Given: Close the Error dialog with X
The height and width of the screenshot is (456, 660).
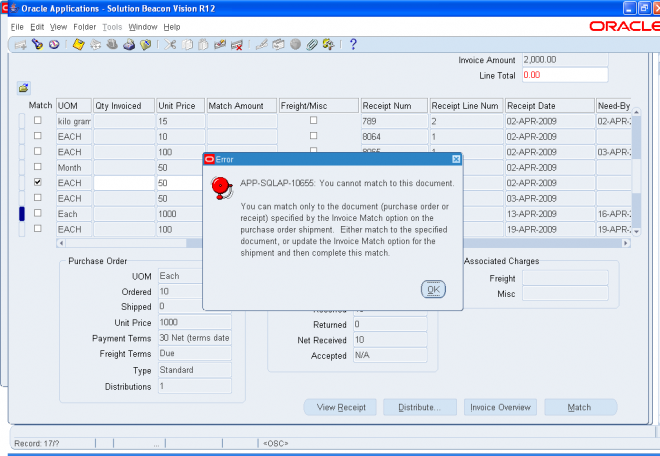Looking at the screenshot, I should 456,159.
